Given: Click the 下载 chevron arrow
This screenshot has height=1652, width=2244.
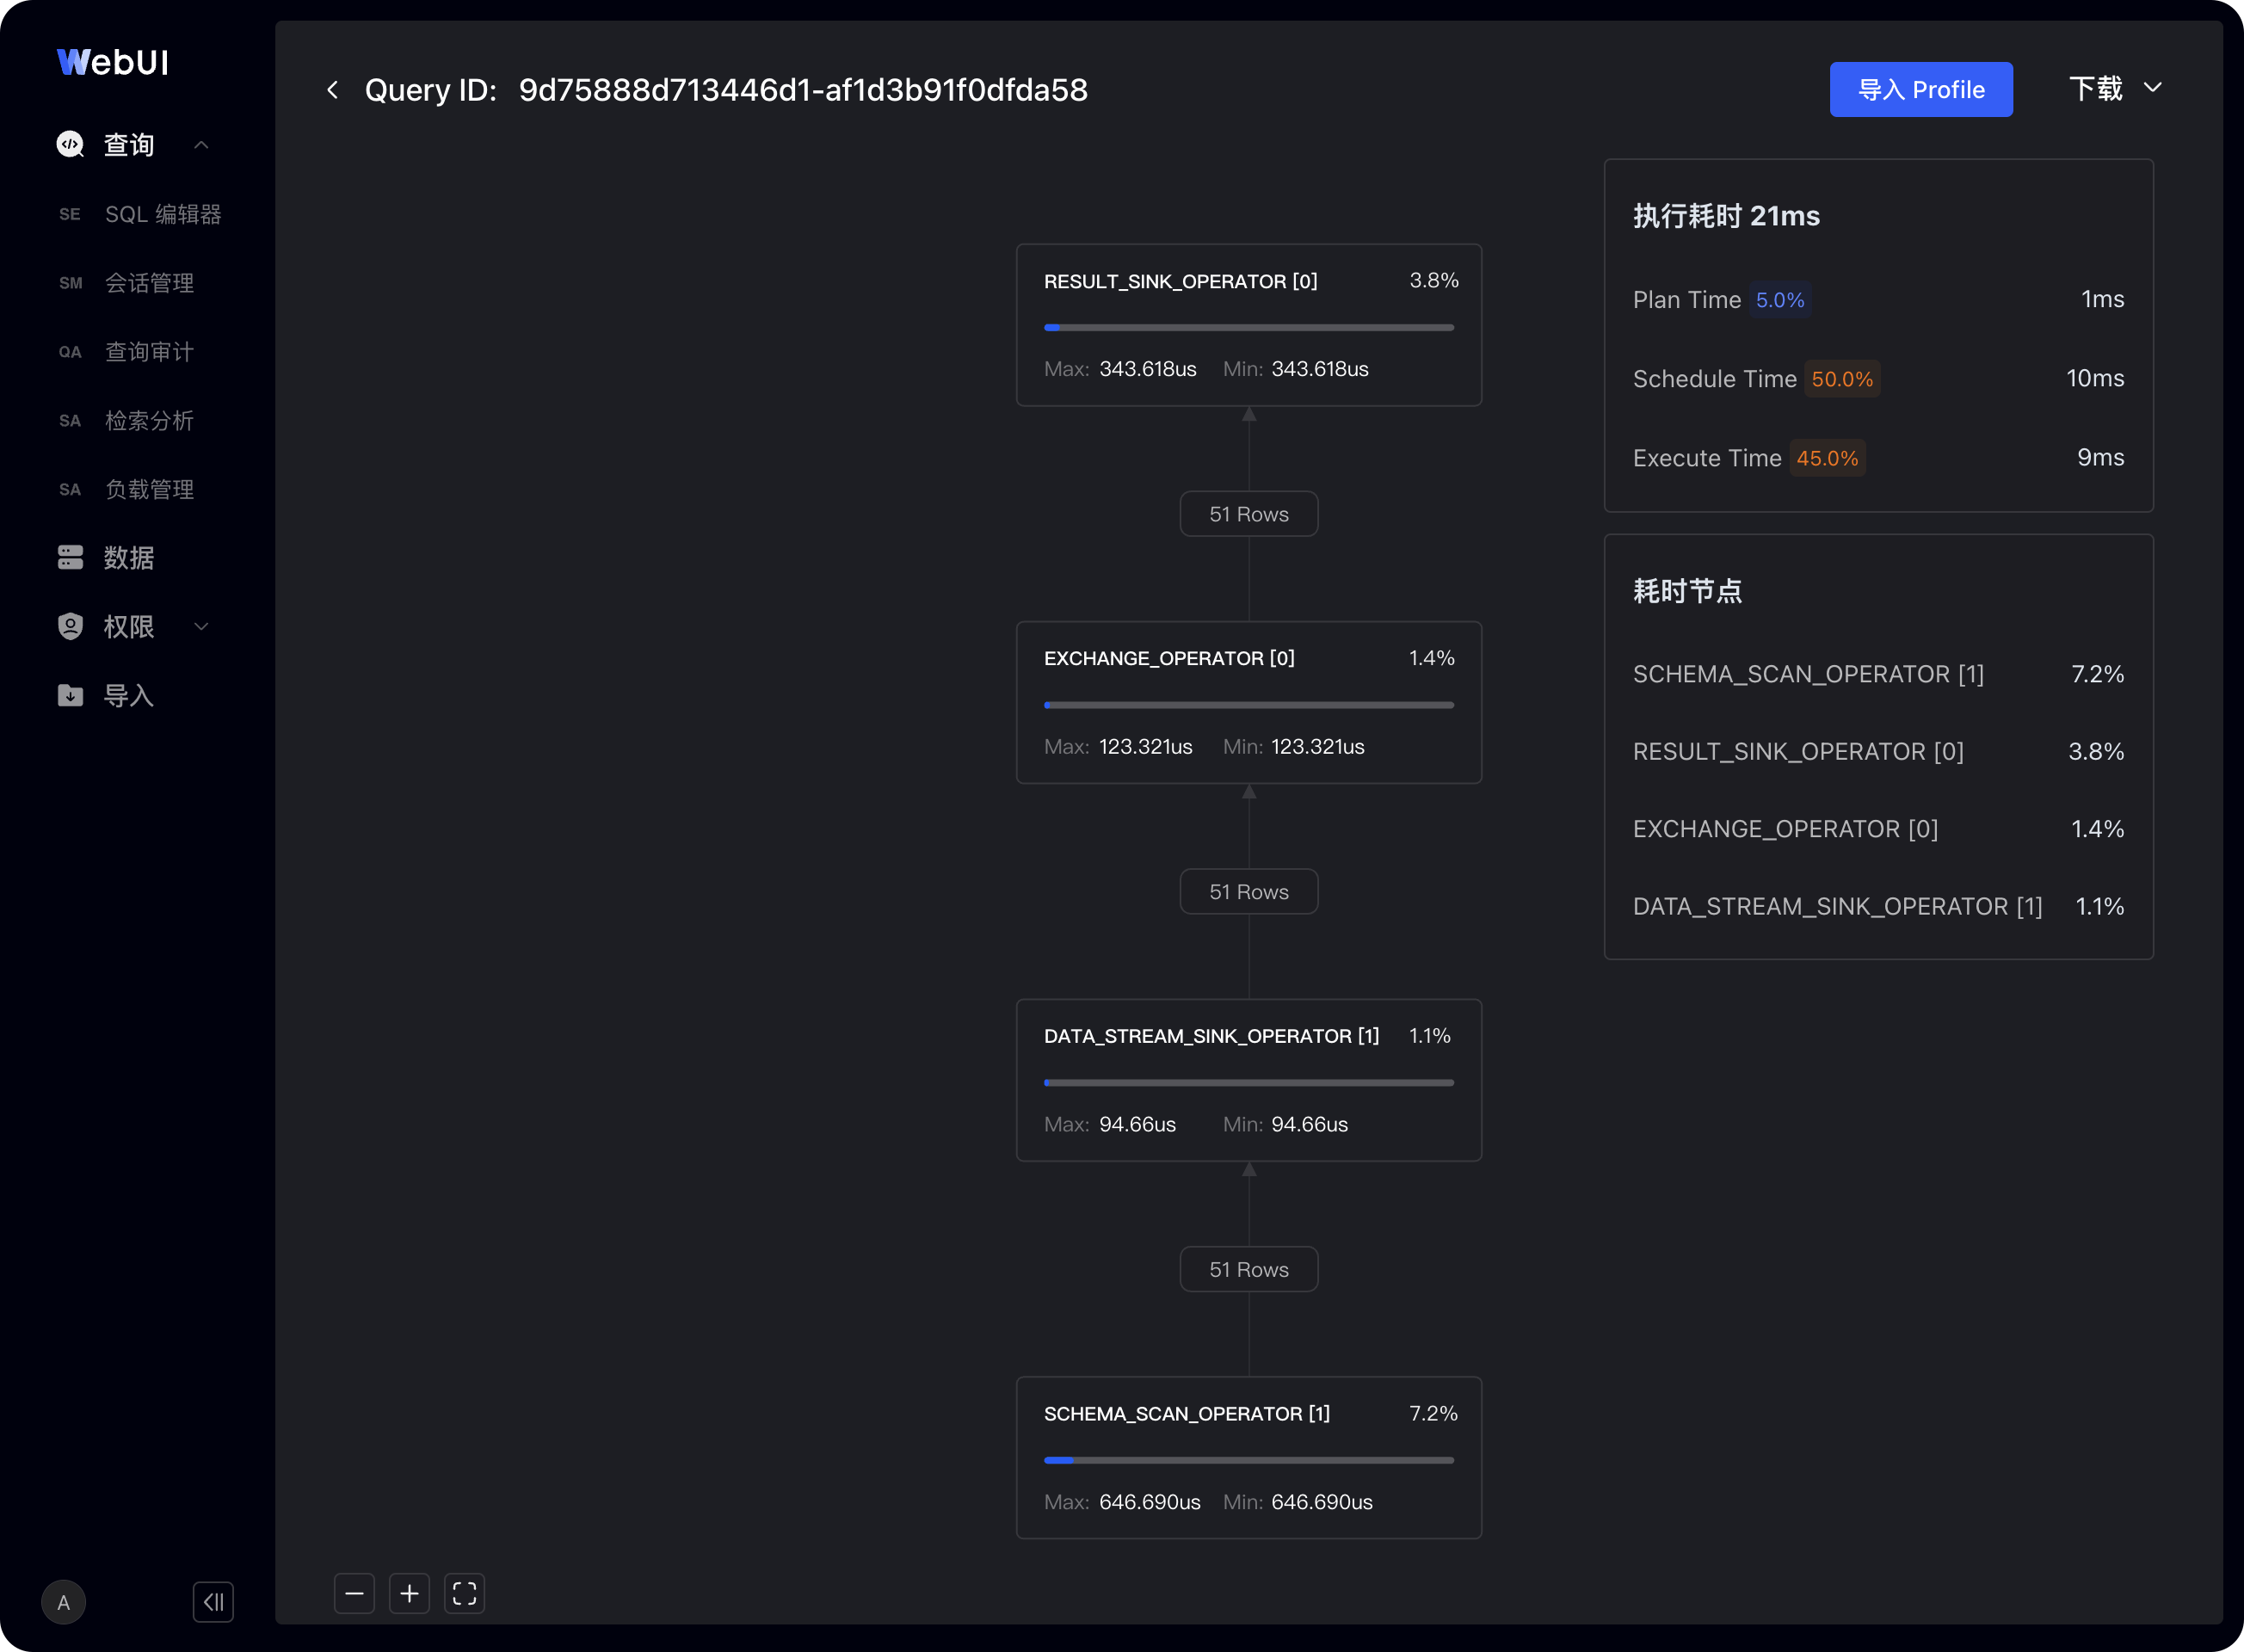Looking at the screenshot, I should 2153,88.
